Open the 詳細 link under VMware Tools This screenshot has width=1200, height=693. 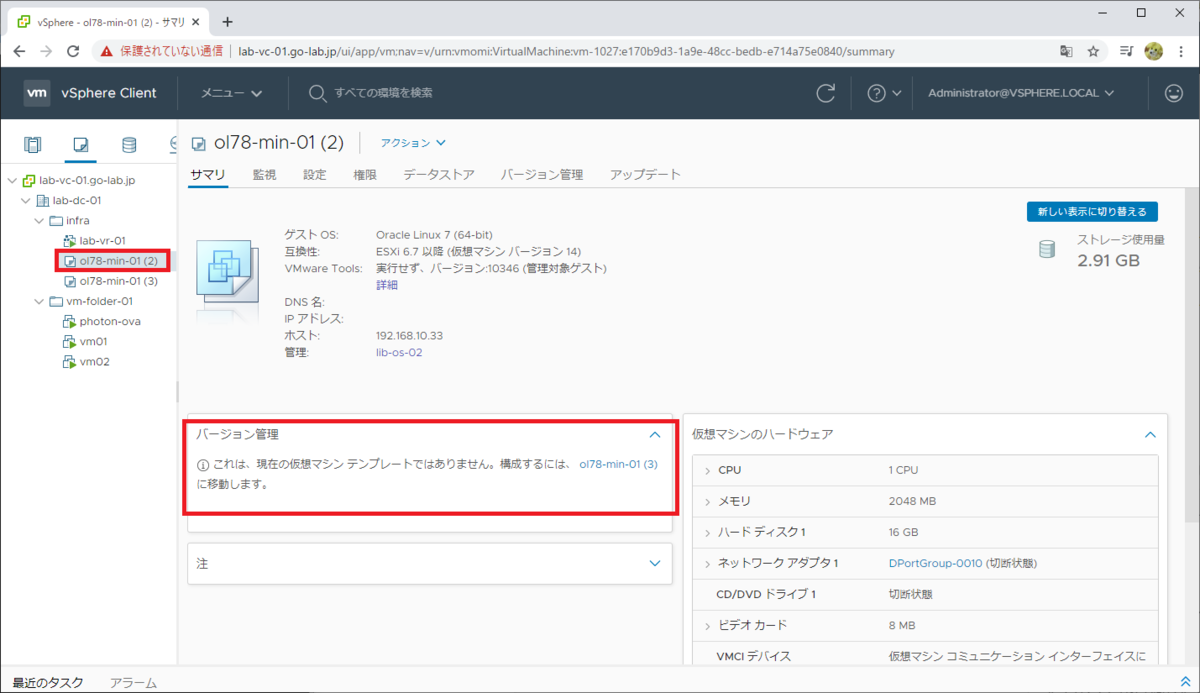386,285
